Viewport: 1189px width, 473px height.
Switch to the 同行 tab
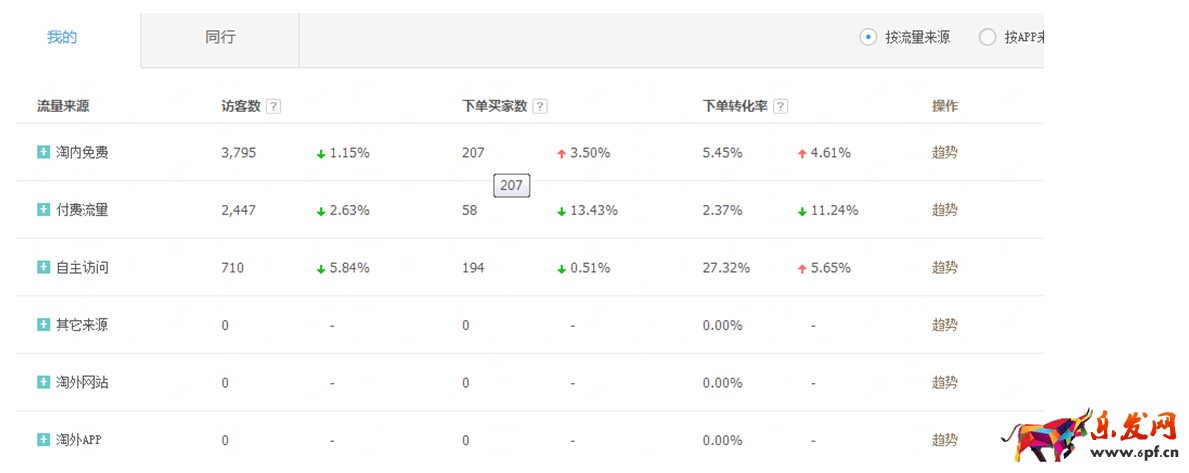point(220,38)
